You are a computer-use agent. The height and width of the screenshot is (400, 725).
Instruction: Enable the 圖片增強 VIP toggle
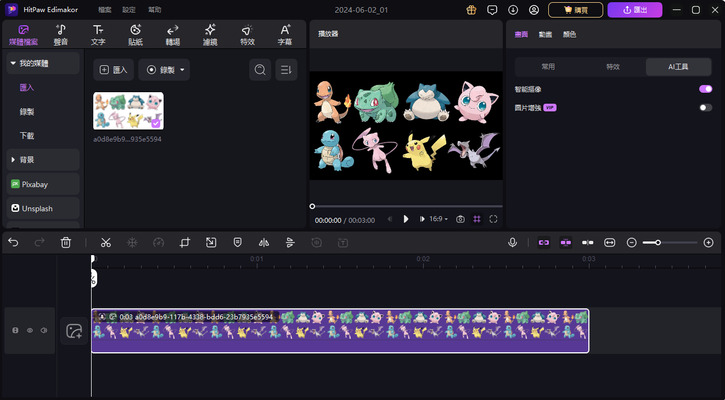[705, 106]
